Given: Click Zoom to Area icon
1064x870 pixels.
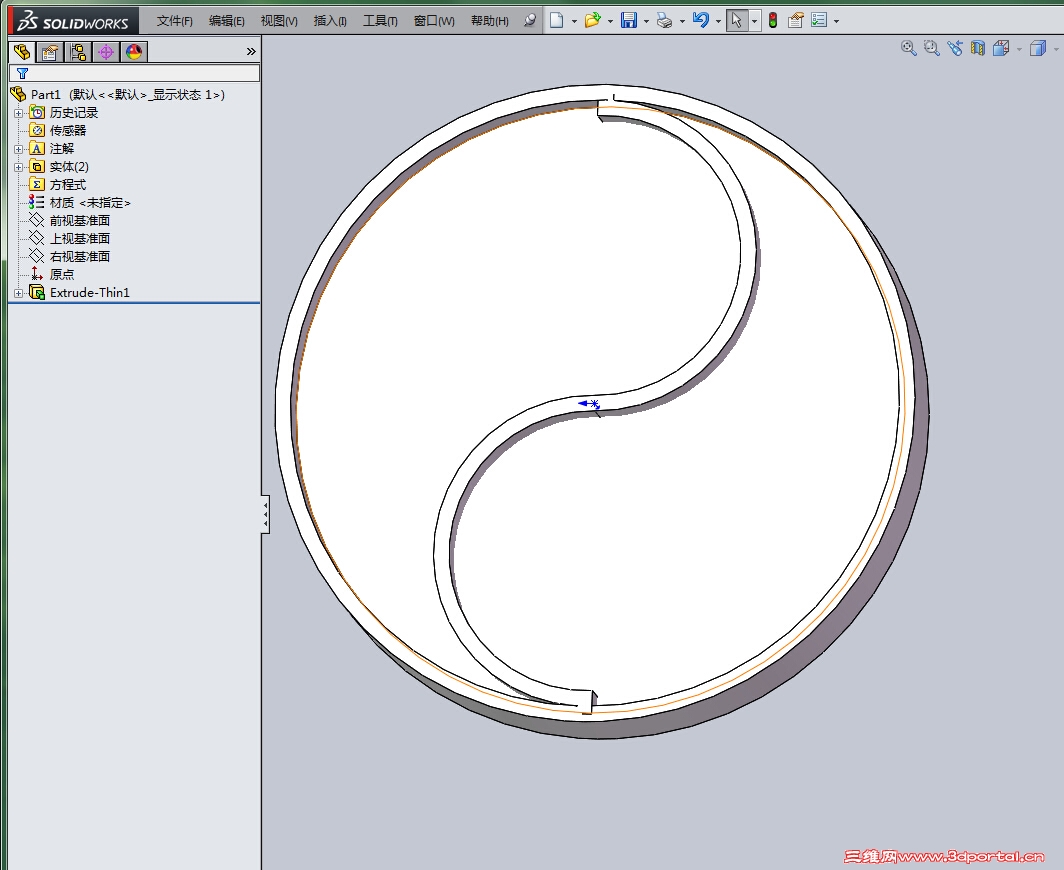Looking at the screenshot, I should [x=932, y=48].
